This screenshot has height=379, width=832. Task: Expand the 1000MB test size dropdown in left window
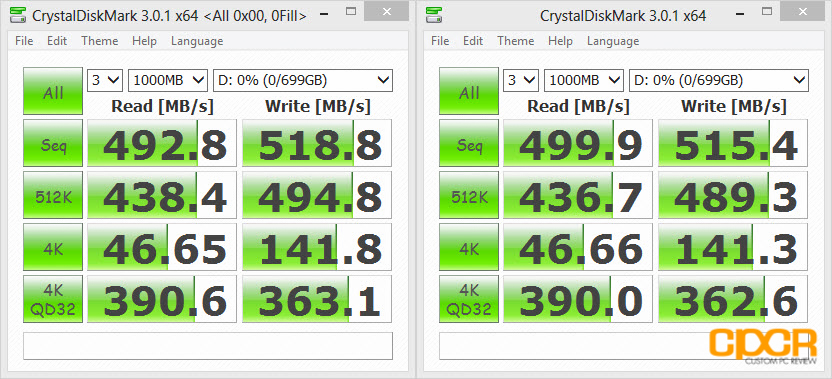[x=168, y=80]
